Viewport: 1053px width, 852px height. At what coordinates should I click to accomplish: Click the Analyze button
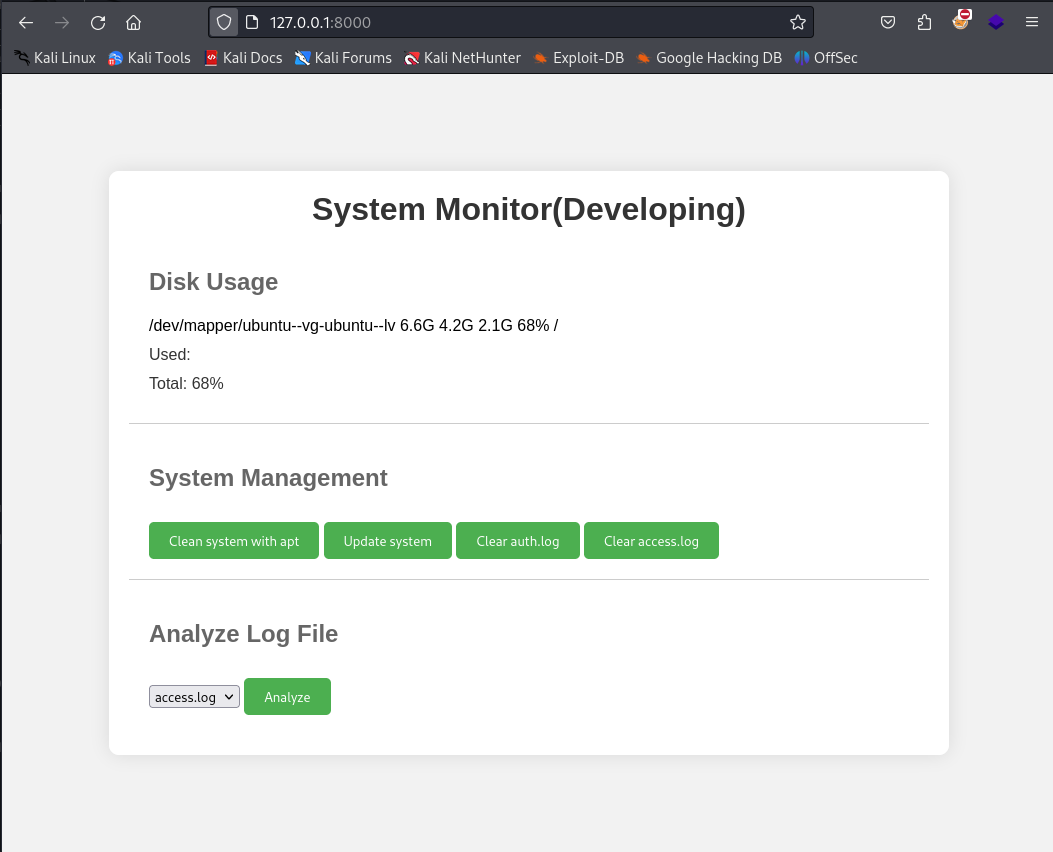tap(287, 697)
